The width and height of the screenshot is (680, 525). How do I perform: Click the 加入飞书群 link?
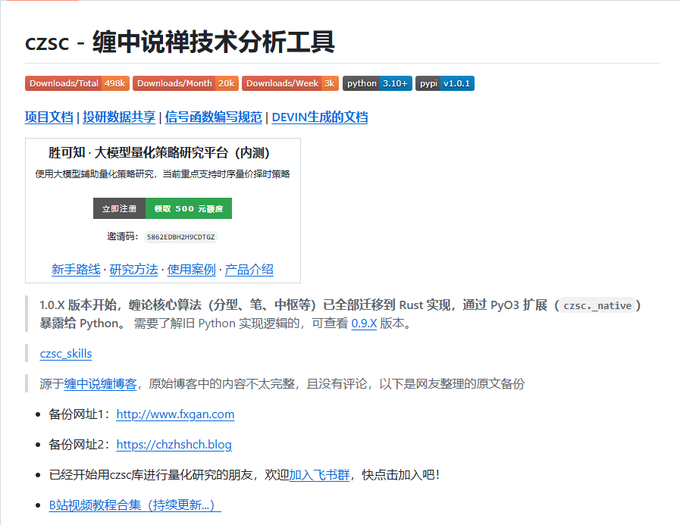tap(319, 475)
